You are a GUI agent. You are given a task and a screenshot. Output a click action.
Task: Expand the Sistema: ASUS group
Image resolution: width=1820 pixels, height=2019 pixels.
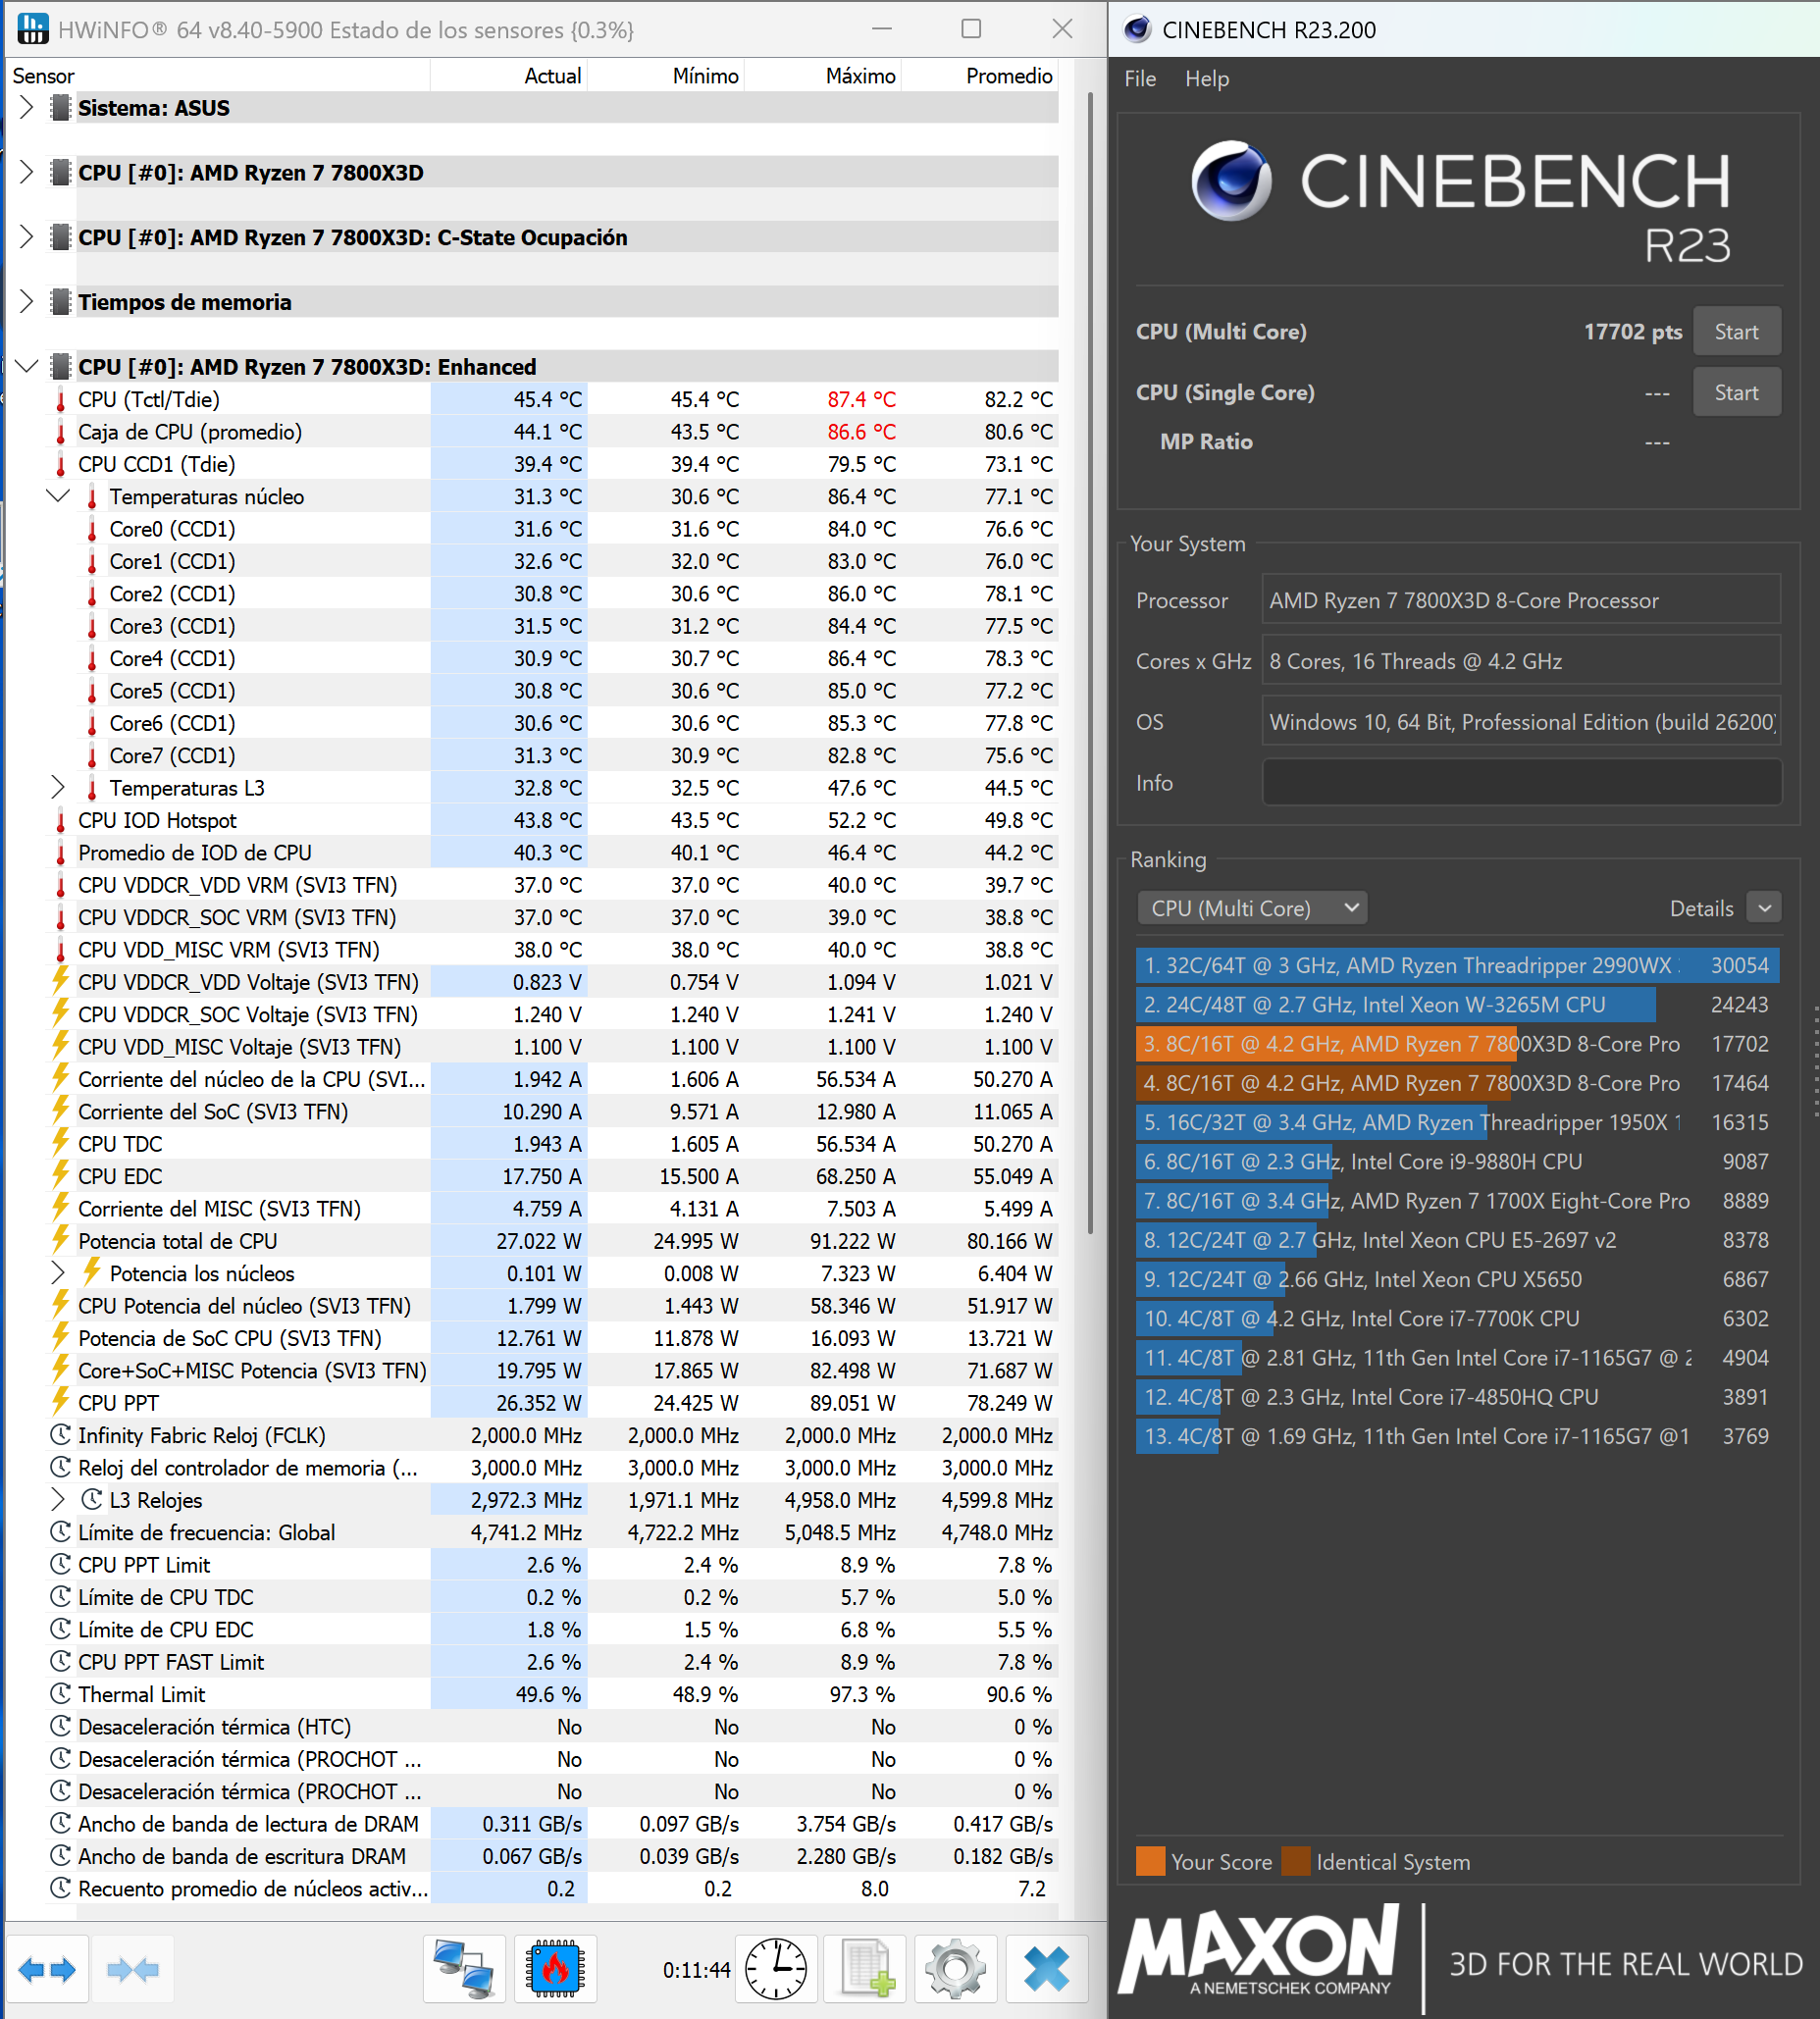click(x=27, y=108)
